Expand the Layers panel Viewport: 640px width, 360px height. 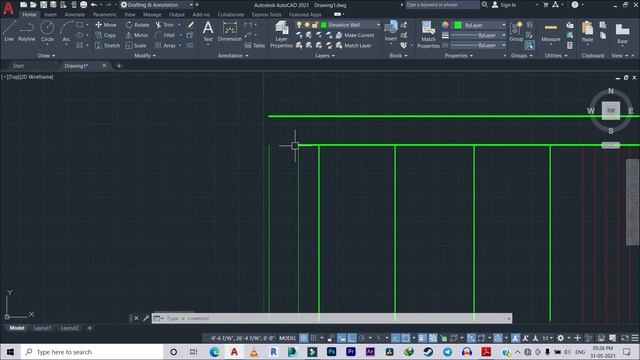(325, 56)
